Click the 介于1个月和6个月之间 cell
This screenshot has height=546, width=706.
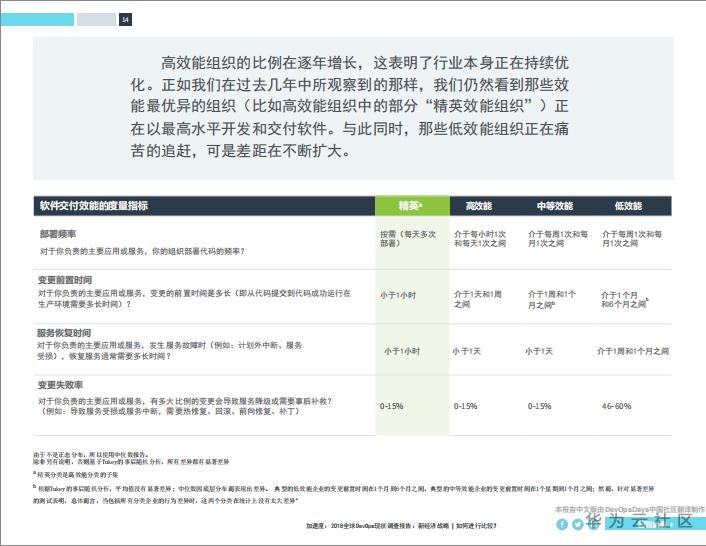point(625,299)
